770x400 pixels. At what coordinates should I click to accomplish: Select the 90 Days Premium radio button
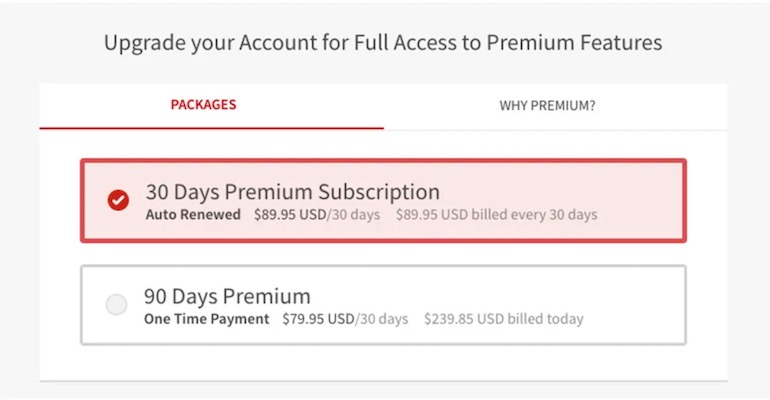pyautogui.click(x=116, y=304)
